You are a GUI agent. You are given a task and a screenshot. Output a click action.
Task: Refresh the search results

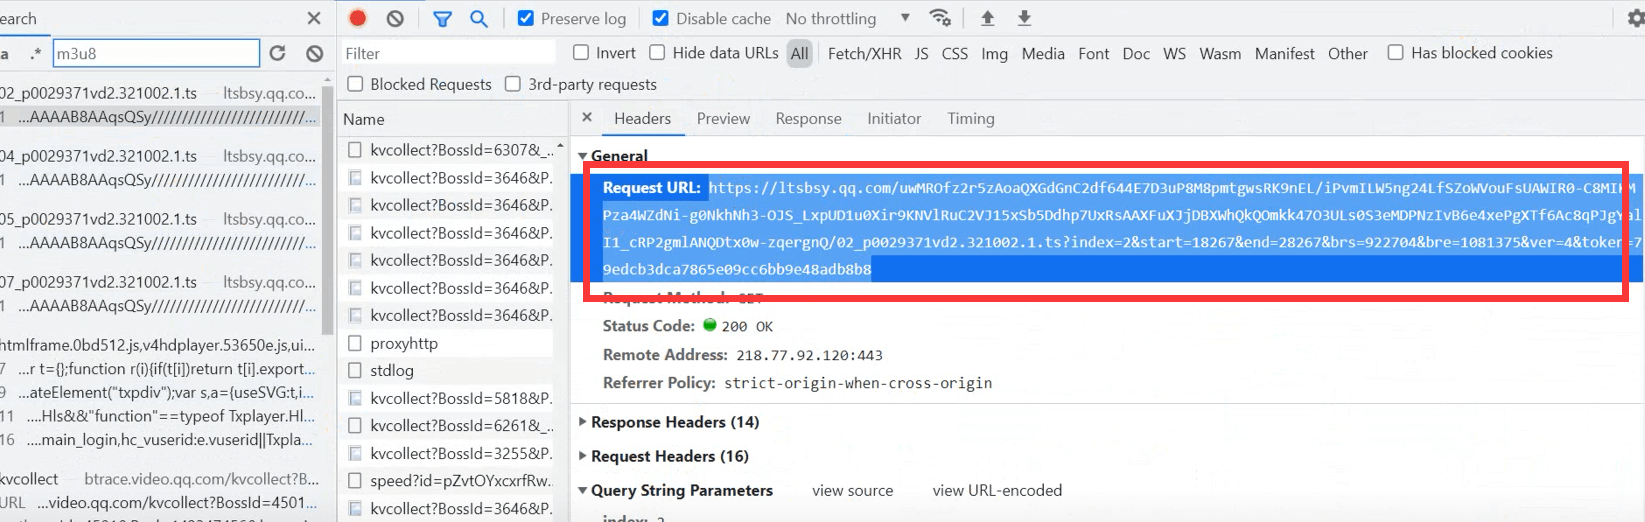(278, 53)
